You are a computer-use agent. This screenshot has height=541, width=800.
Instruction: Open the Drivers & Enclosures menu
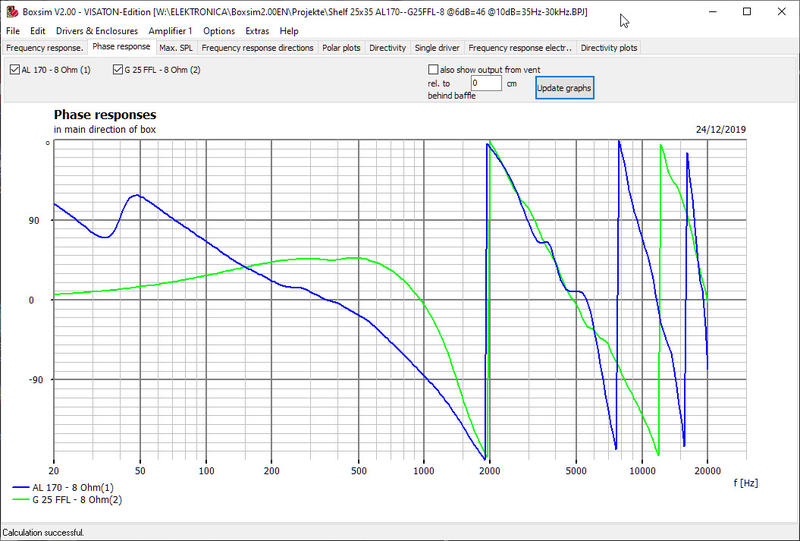tap(97, 31)
